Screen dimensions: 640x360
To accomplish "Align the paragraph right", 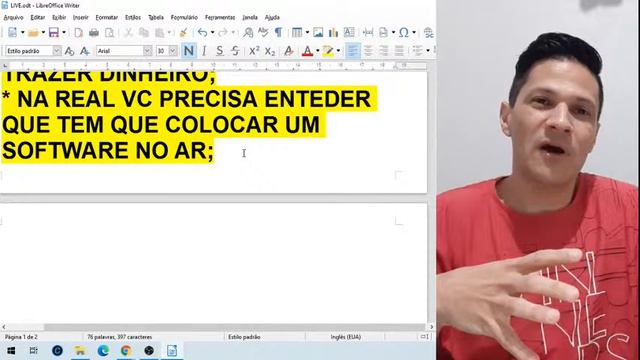I will click(x=384, y=51).
